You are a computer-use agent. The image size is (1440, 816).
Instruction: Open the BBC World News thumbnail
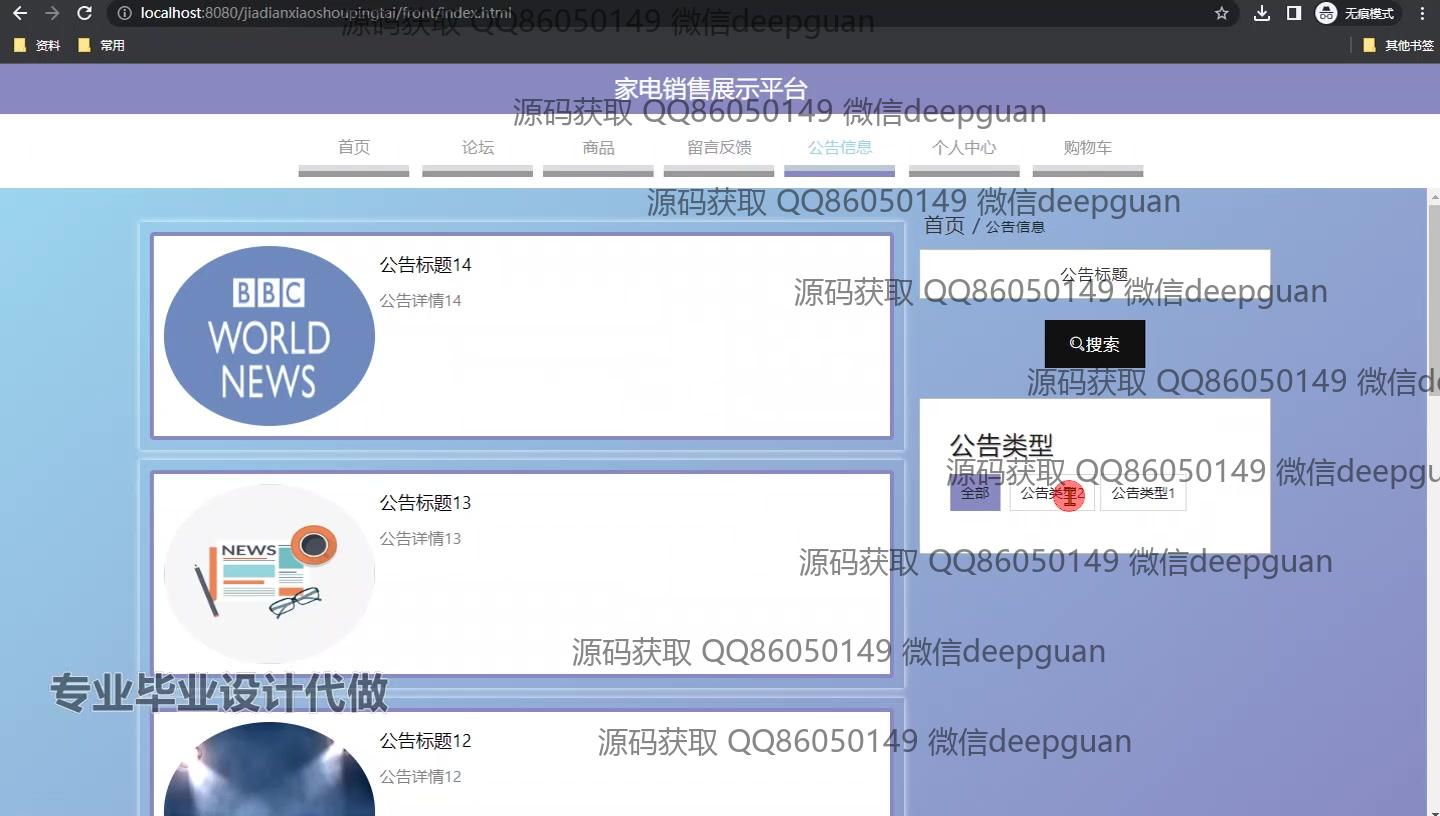point(269,336)
